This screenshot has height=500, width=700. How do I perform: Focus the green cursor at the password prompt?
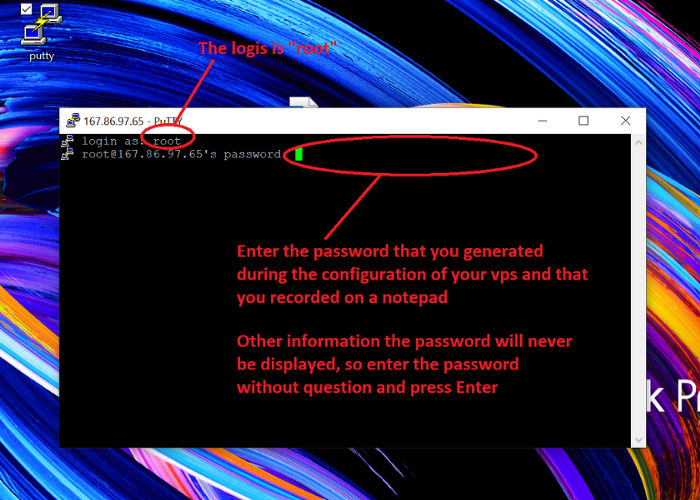(299, 154)
